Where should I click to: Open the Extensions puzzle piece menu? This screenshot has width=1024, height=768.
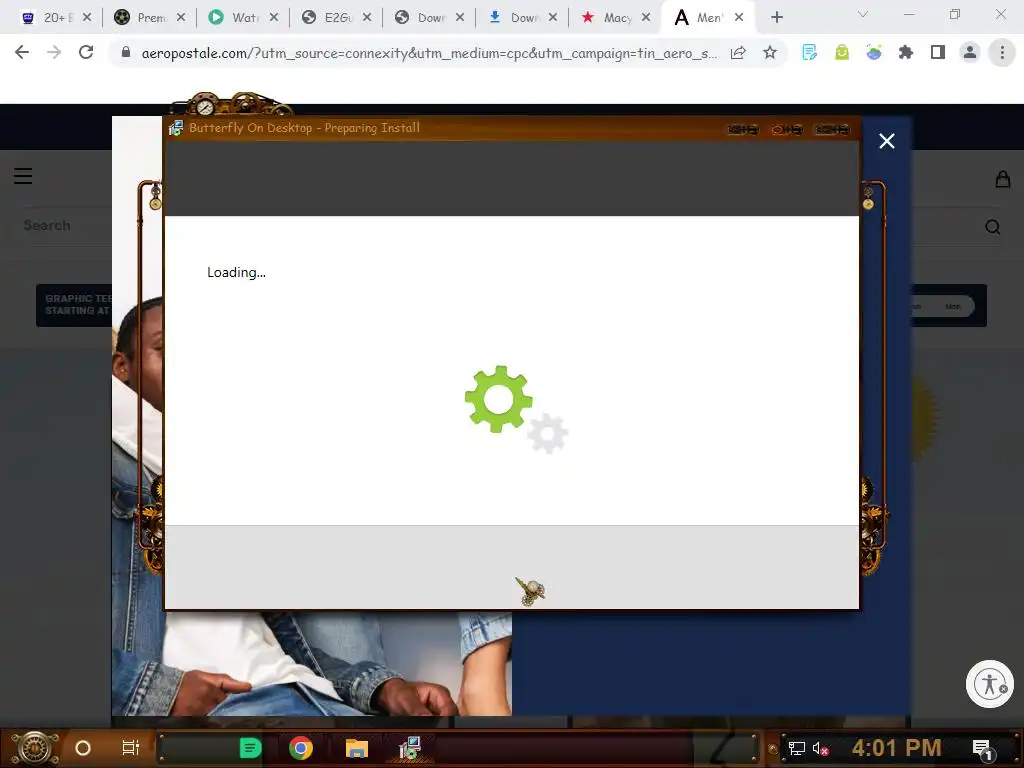[906, 53]
